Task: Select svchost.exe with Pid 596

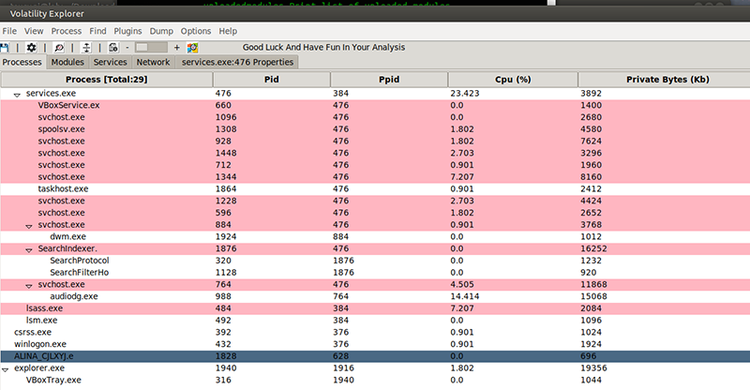Action: click(375, 213)
